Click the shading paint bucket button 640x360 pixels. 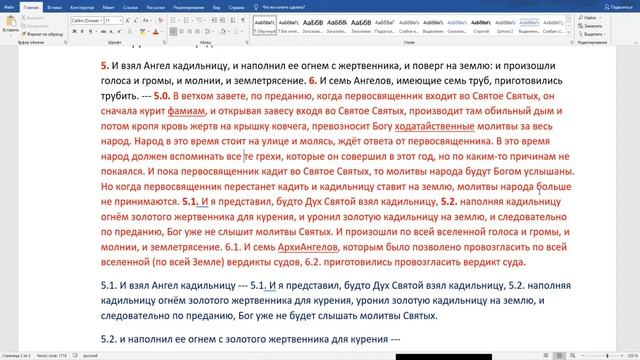(x=223, y=31)
